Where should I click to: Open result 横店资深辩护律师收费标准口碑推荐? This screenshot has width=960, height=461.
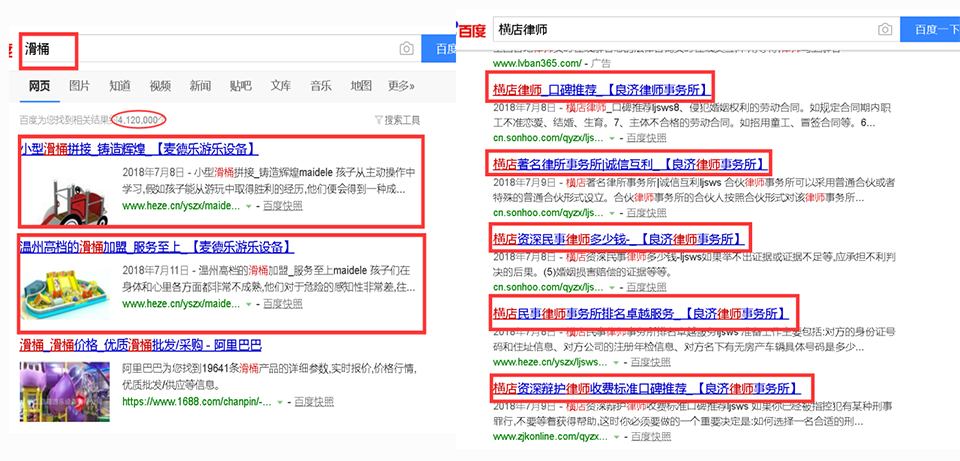pyautogui.click(x=648, y=388)
